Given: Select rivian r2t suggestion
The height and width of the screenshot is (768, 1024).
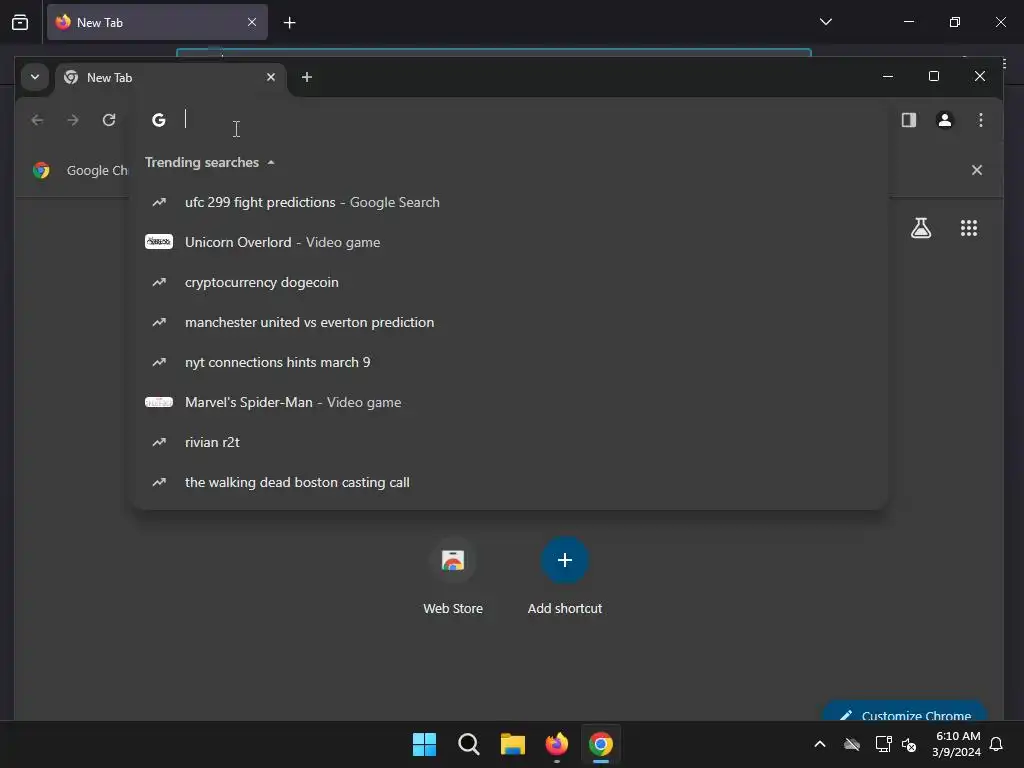Looking at the screenshot, I should 509,442.
